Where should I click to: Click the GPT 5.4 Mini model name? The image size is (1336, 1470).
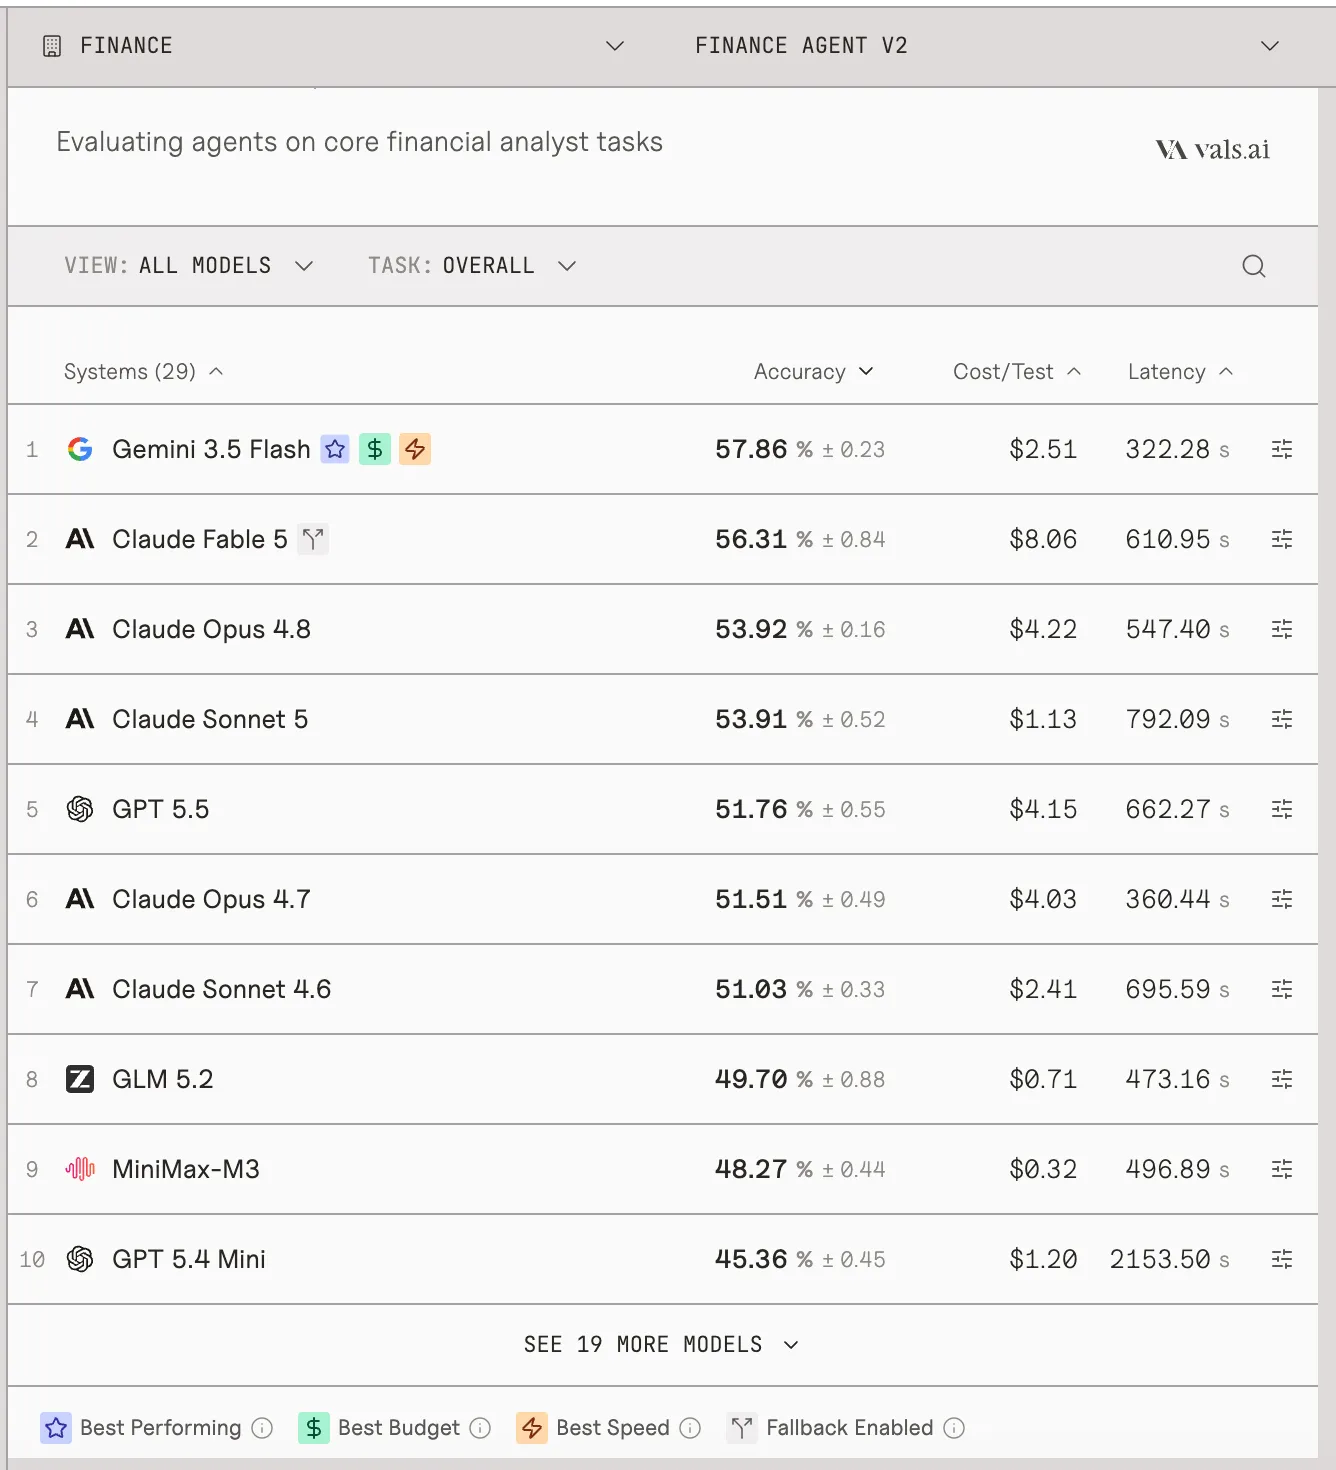tap(189, 1259)
